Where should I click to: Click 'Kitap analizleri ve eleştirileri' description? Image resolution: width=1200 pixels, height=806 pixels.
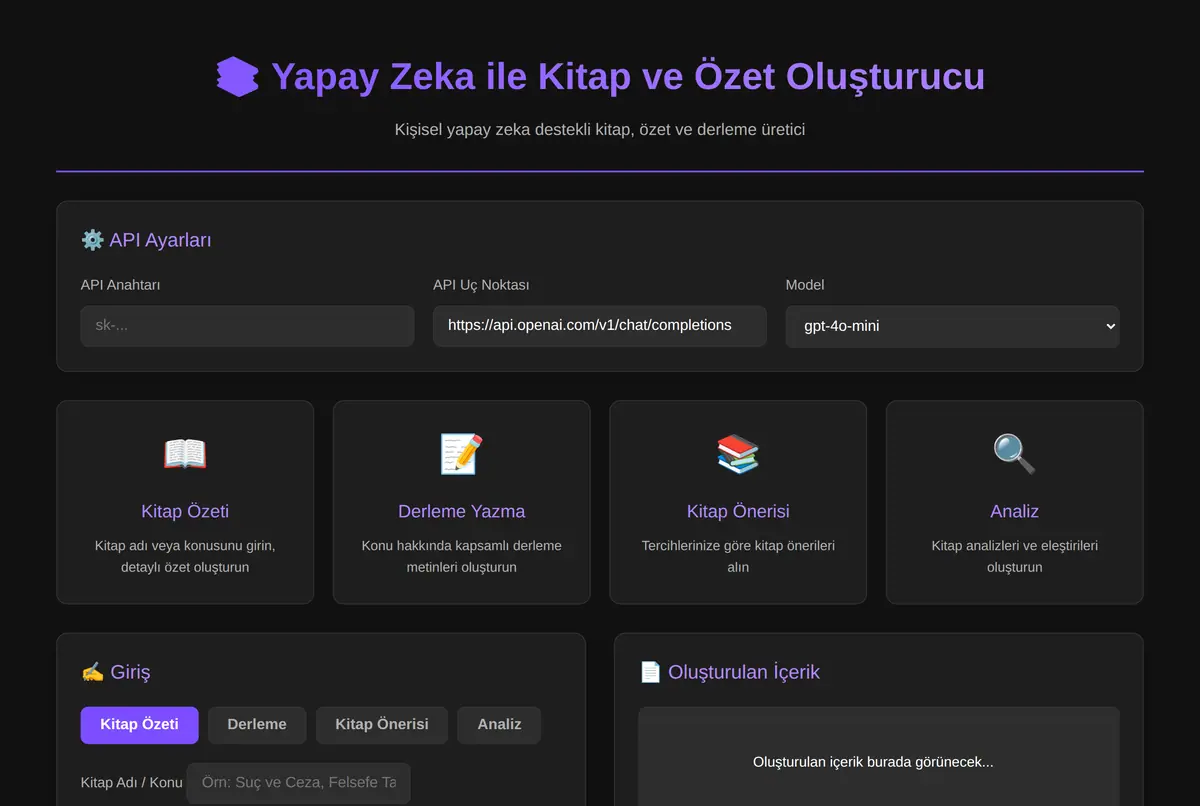[1014, 557]
